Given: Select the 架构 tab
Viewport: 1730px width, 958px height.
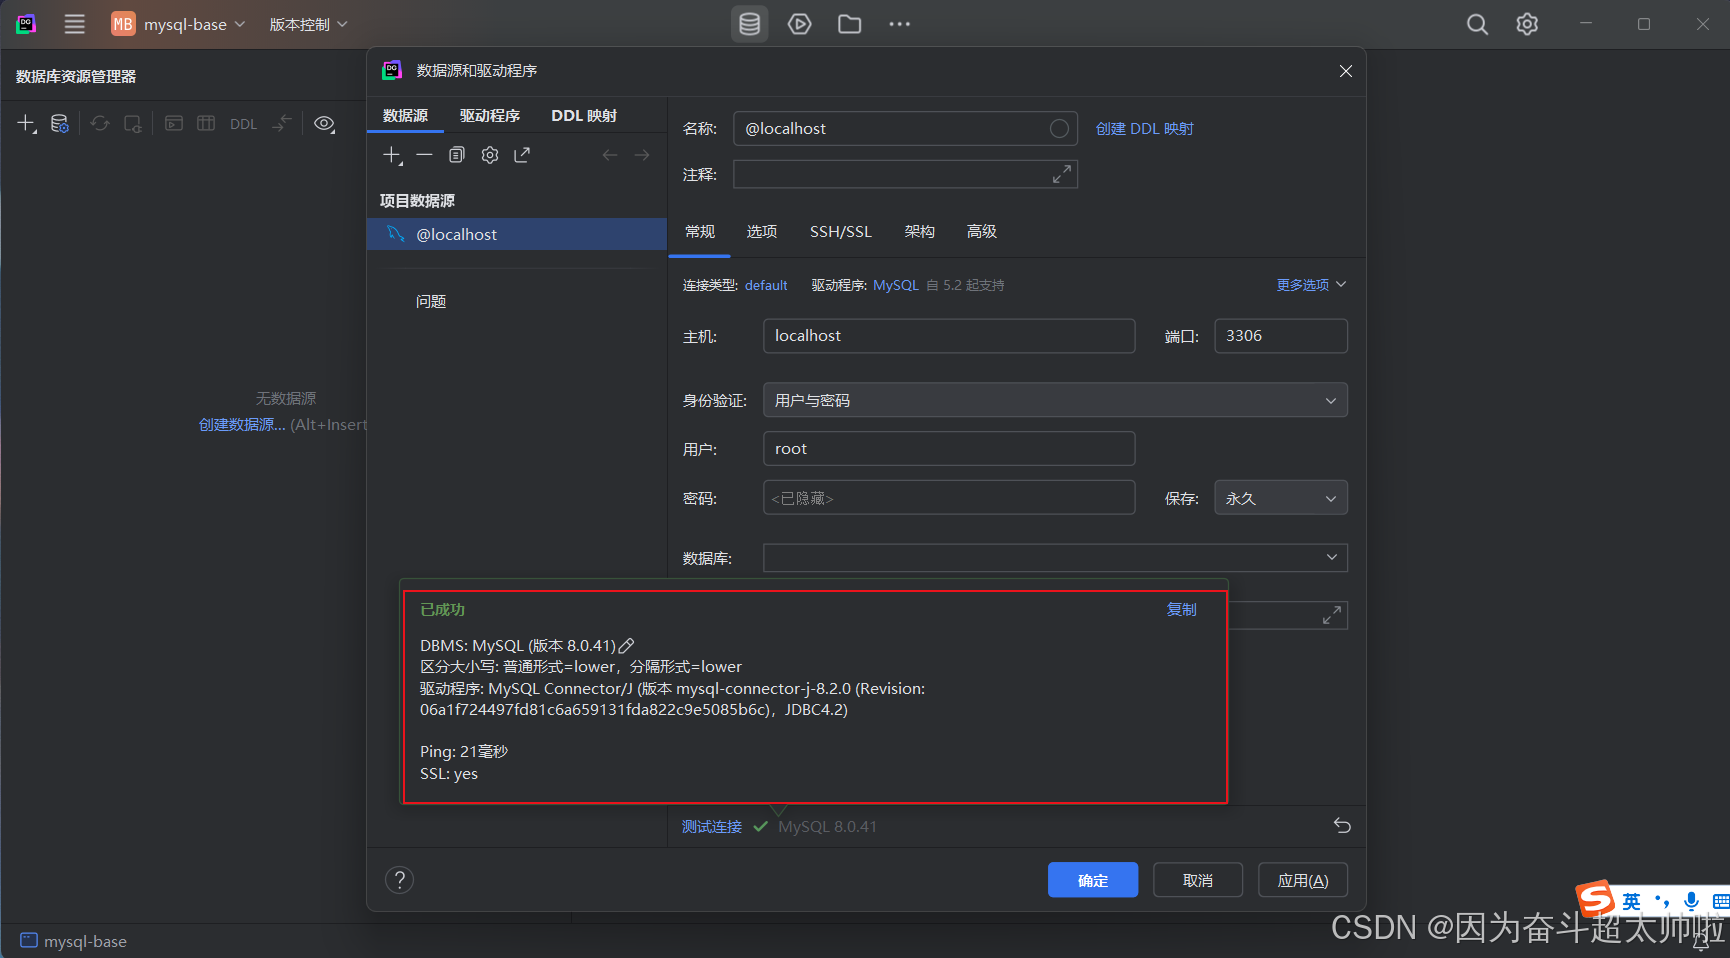Looking at the screenshot, I should pos(920,232).
